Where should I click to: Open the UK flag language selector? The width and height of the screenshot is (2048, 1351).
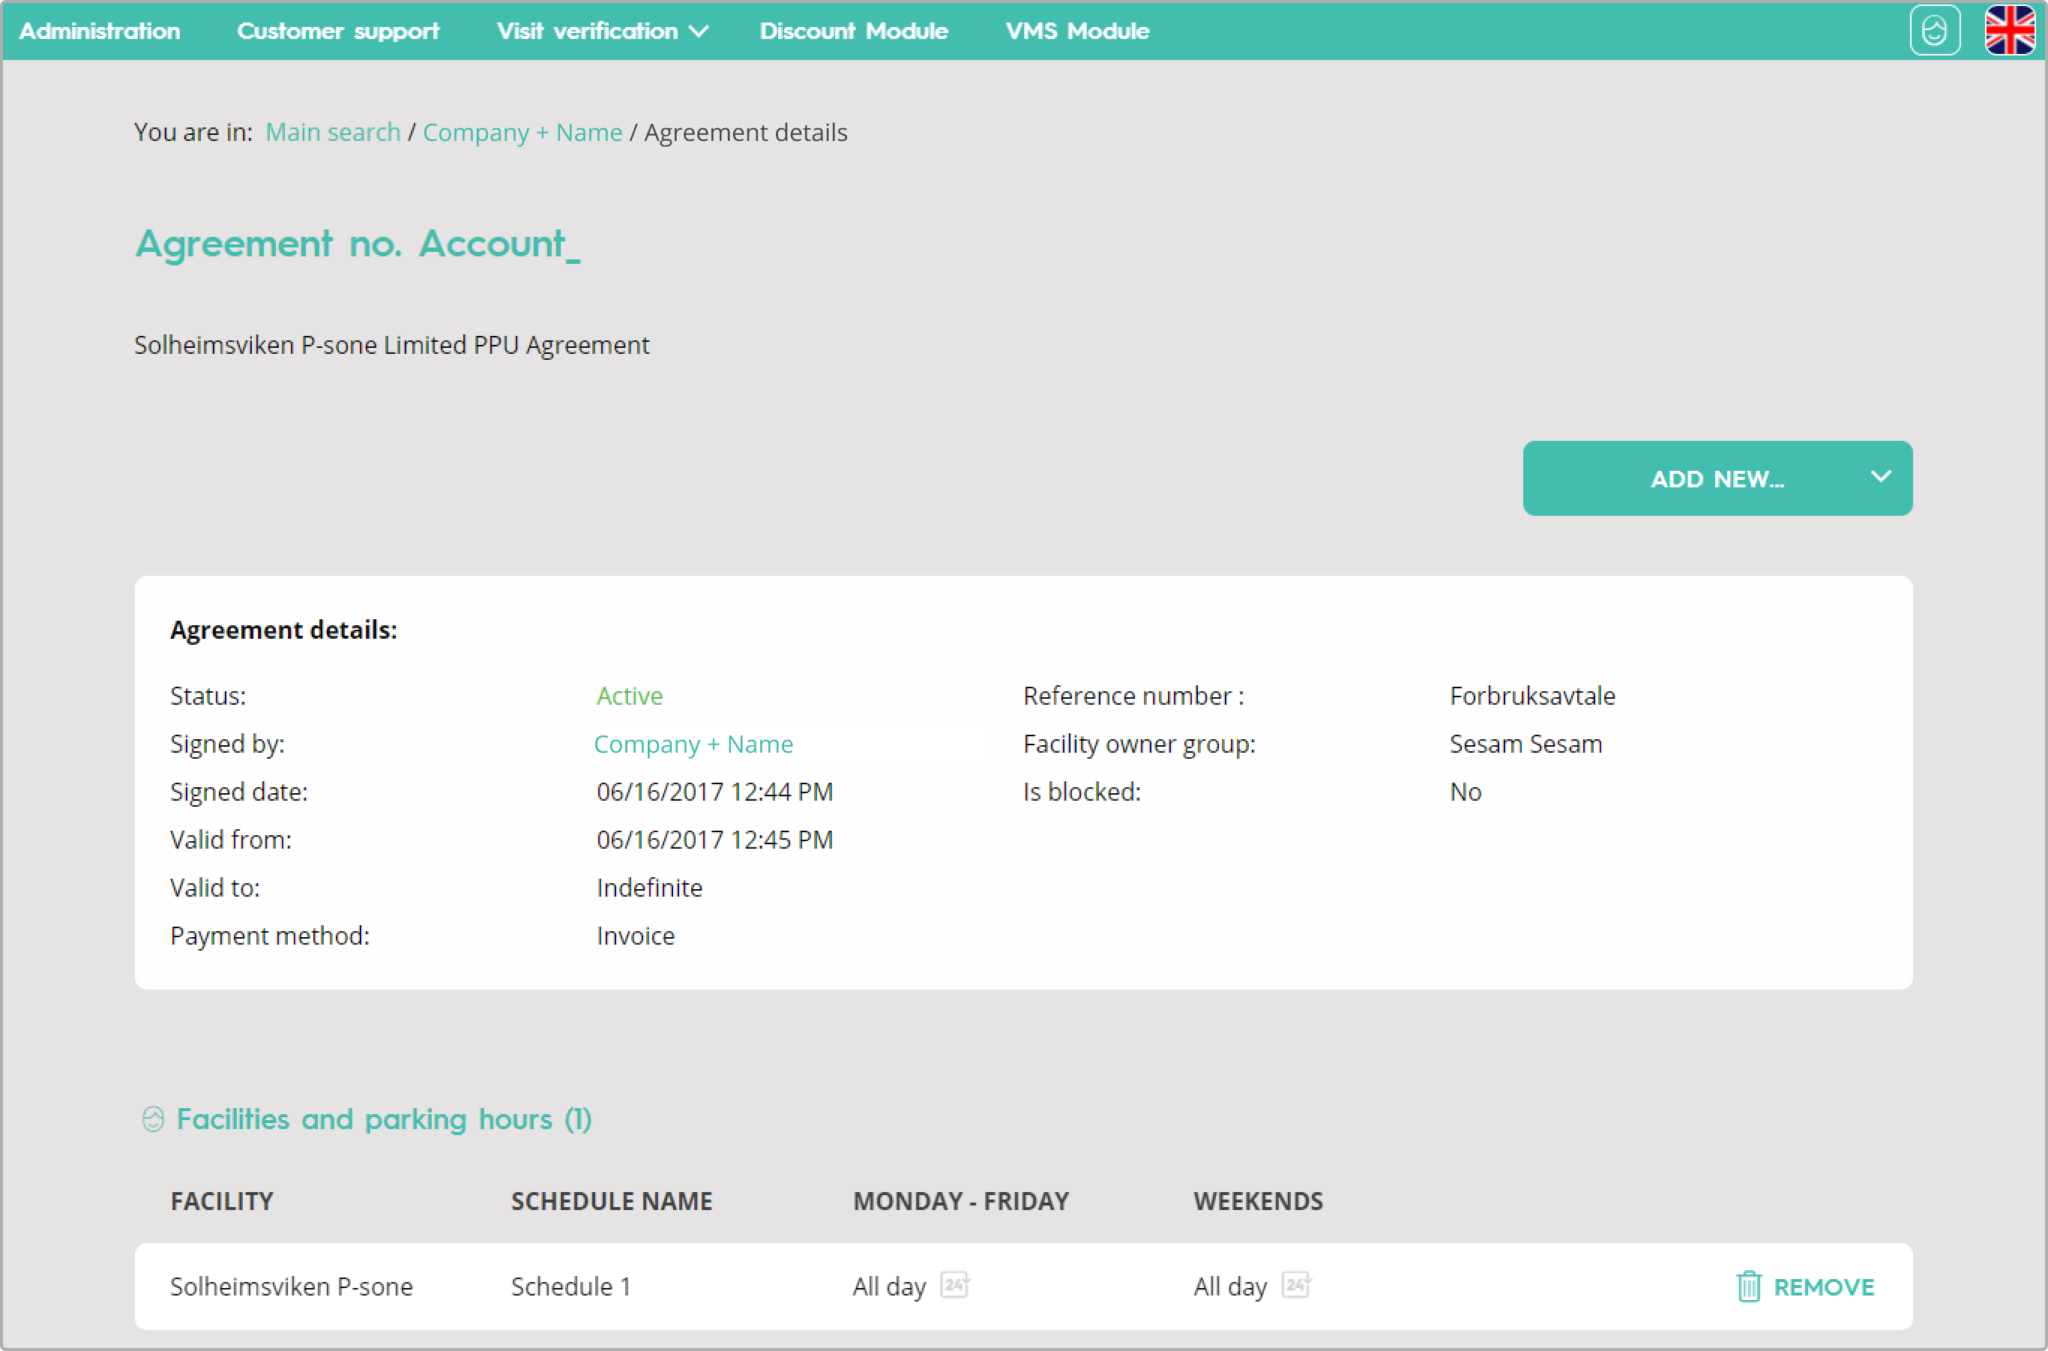pyautogui.click(x=2009, y=31)
